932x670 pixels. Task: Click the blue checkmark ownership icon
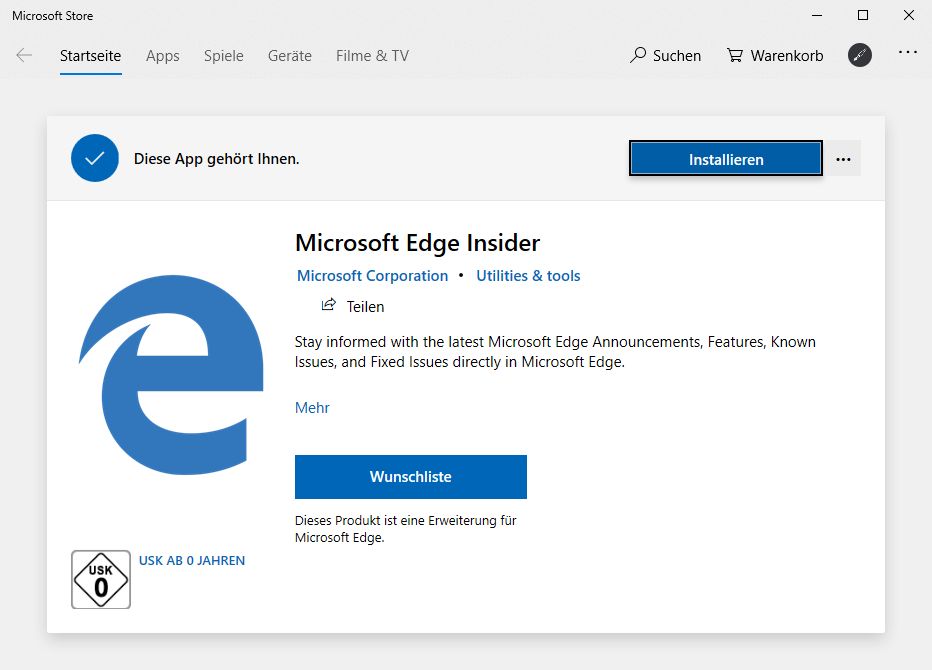(95, 158)
